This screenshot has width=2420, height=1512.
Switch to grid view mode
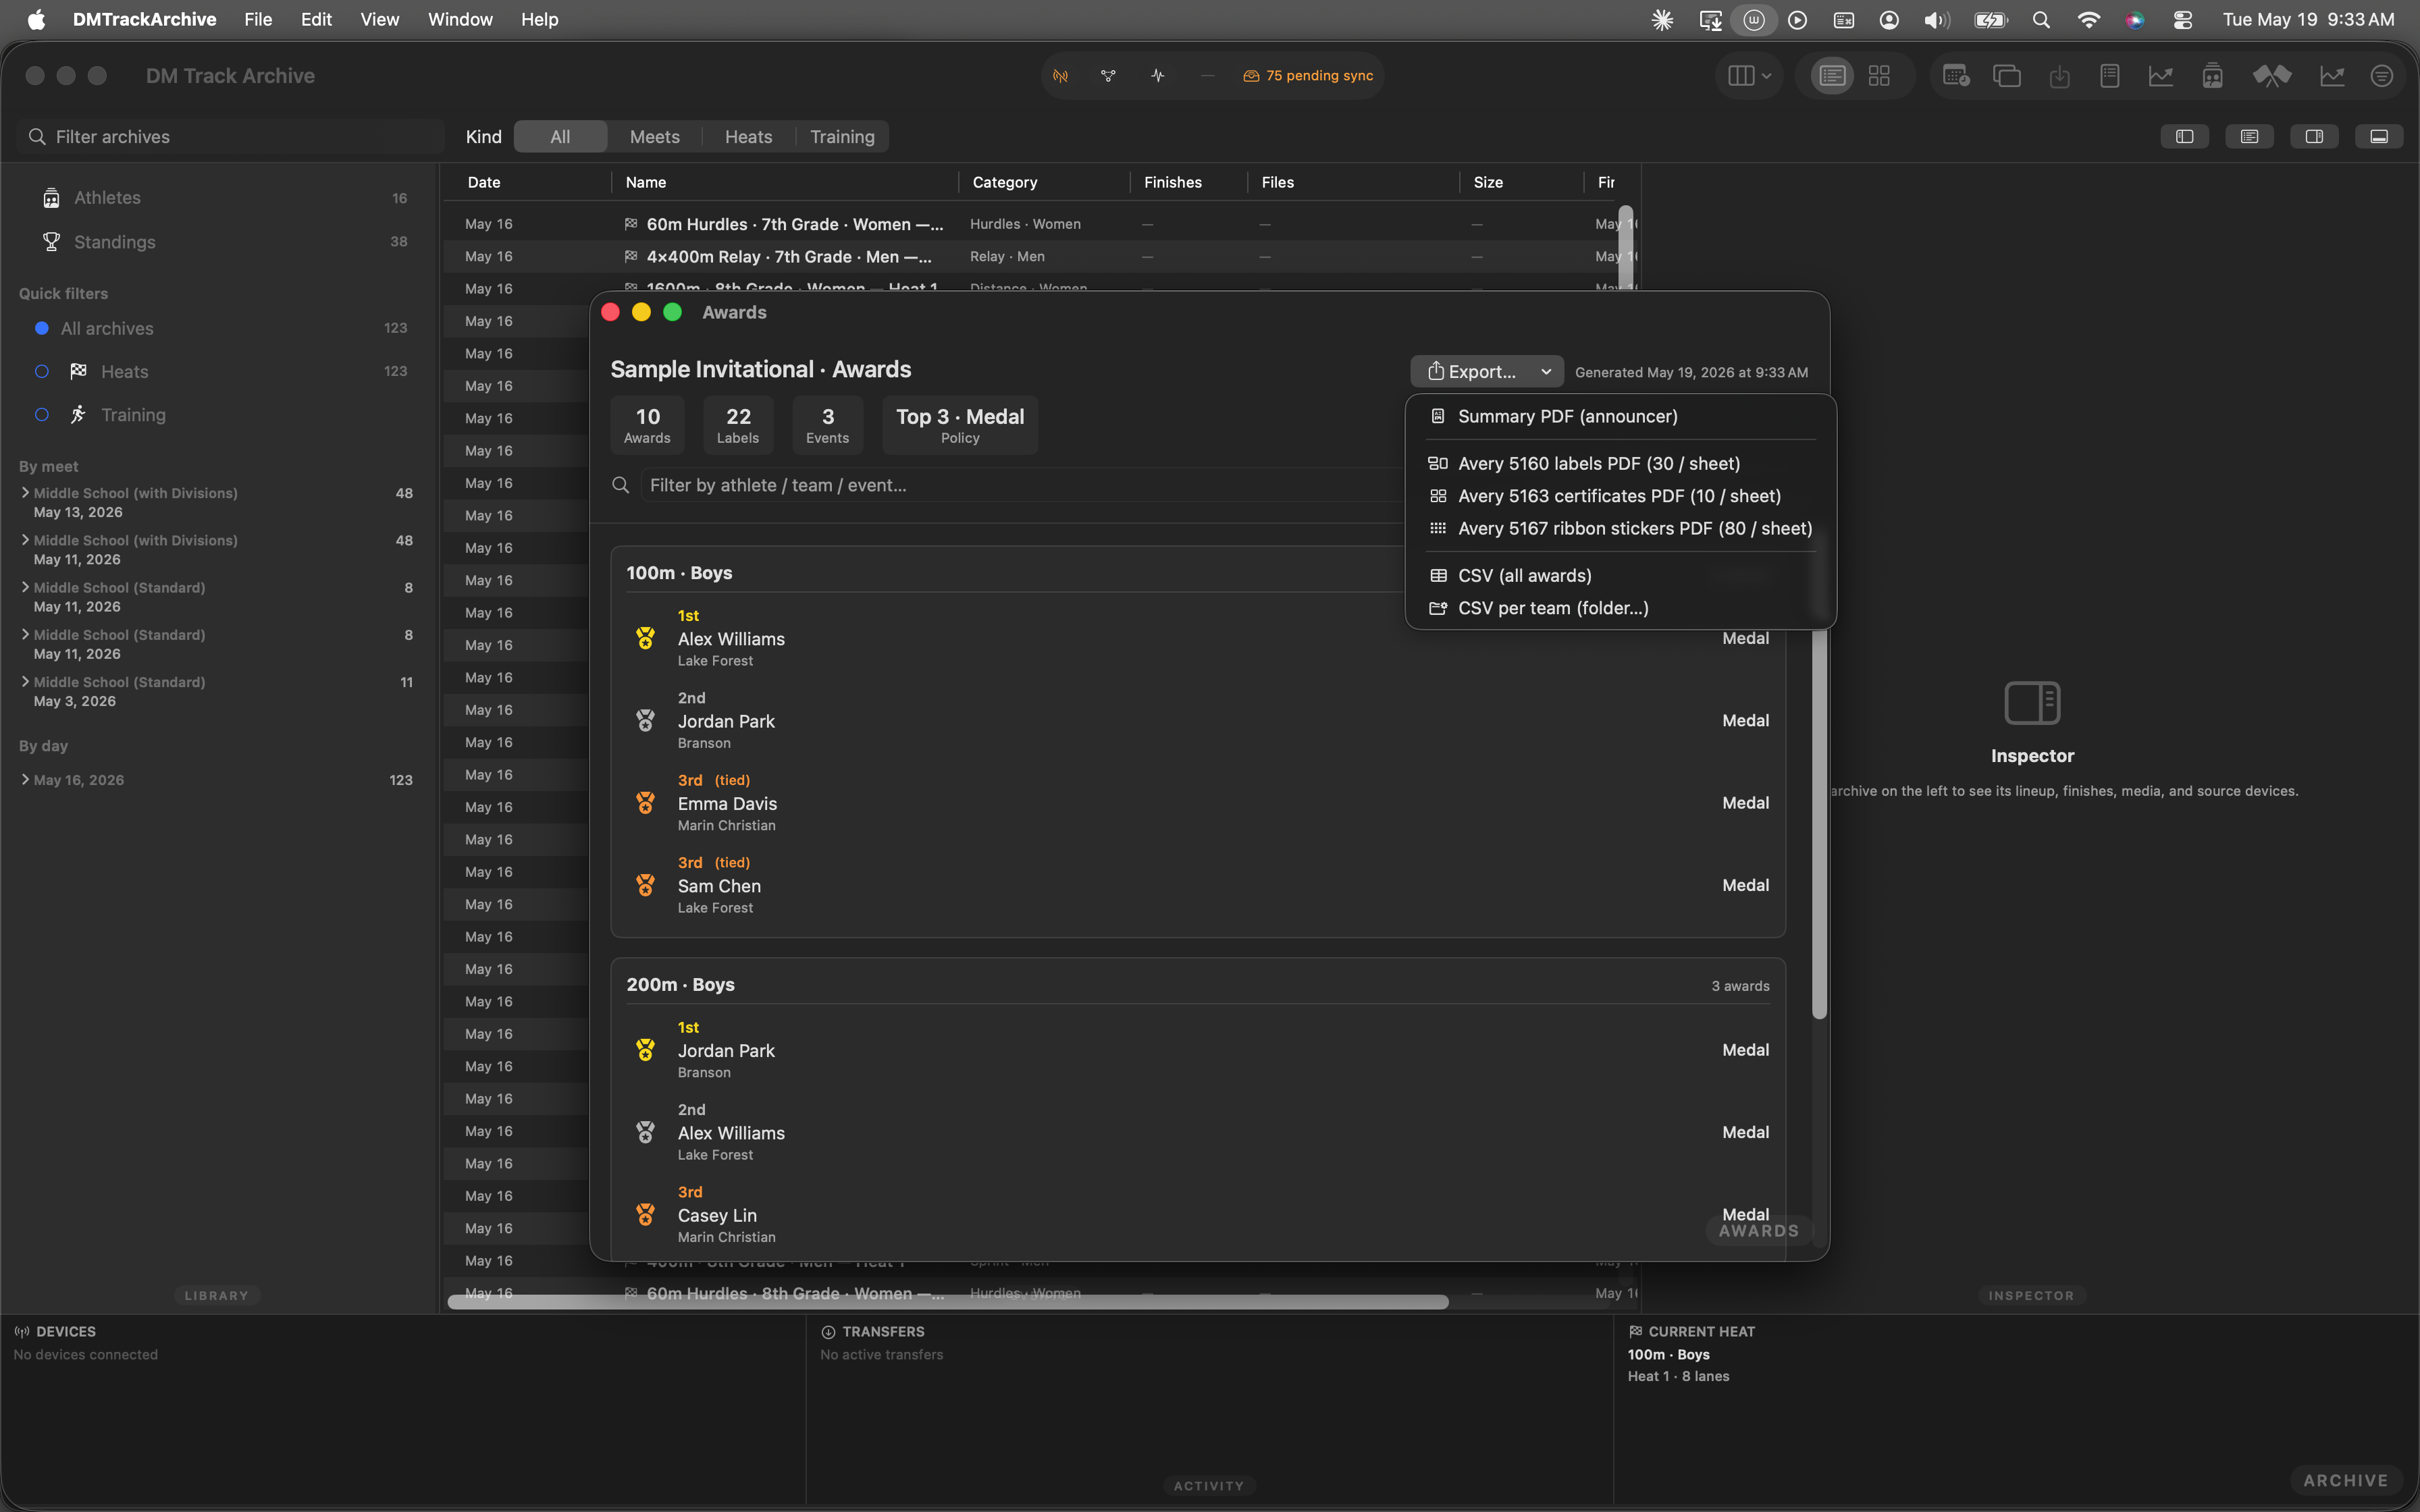[x=1880, y=76]
